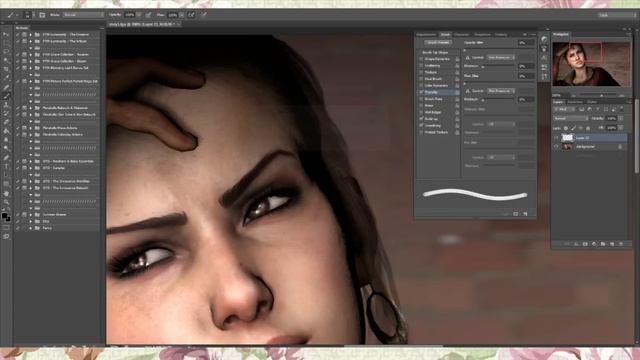Select the Navigator panel tab

pos(560,35)
